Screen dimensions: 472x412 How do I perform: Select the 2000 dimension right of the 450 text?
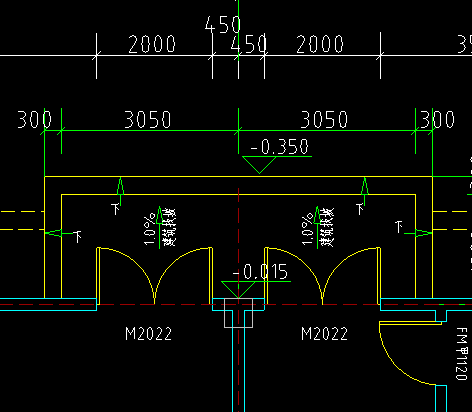(320, 44)
